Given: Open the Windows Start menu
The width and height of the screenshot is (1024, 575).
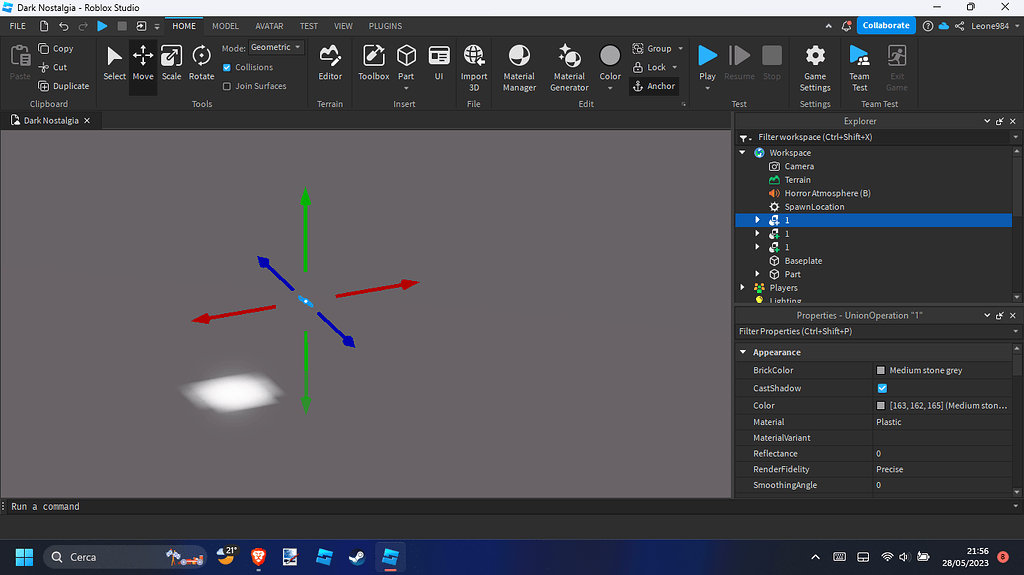Looking at the screenshot, I should tap(24, 557).
